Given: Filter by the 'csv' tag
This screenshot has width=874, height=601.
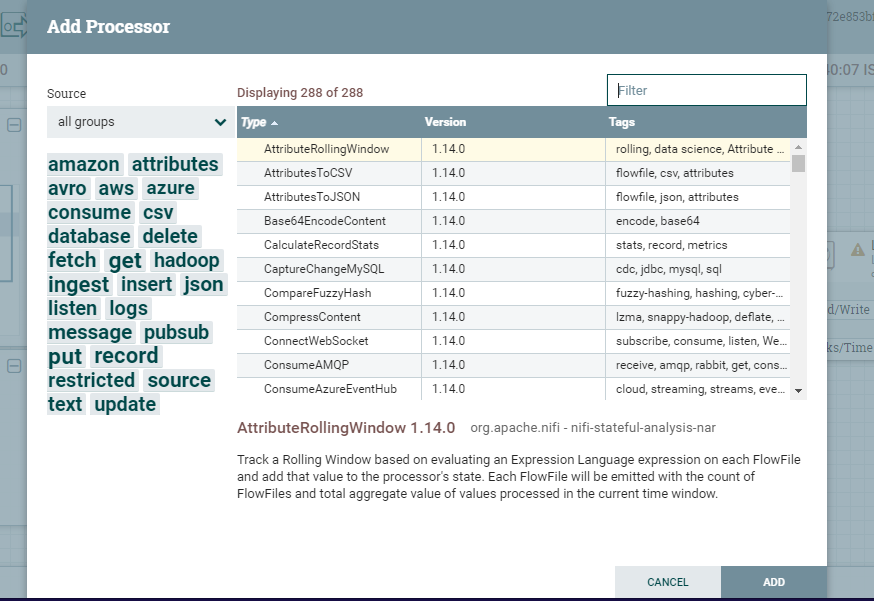Looking at the screenshot, I should tap(158, 212).
